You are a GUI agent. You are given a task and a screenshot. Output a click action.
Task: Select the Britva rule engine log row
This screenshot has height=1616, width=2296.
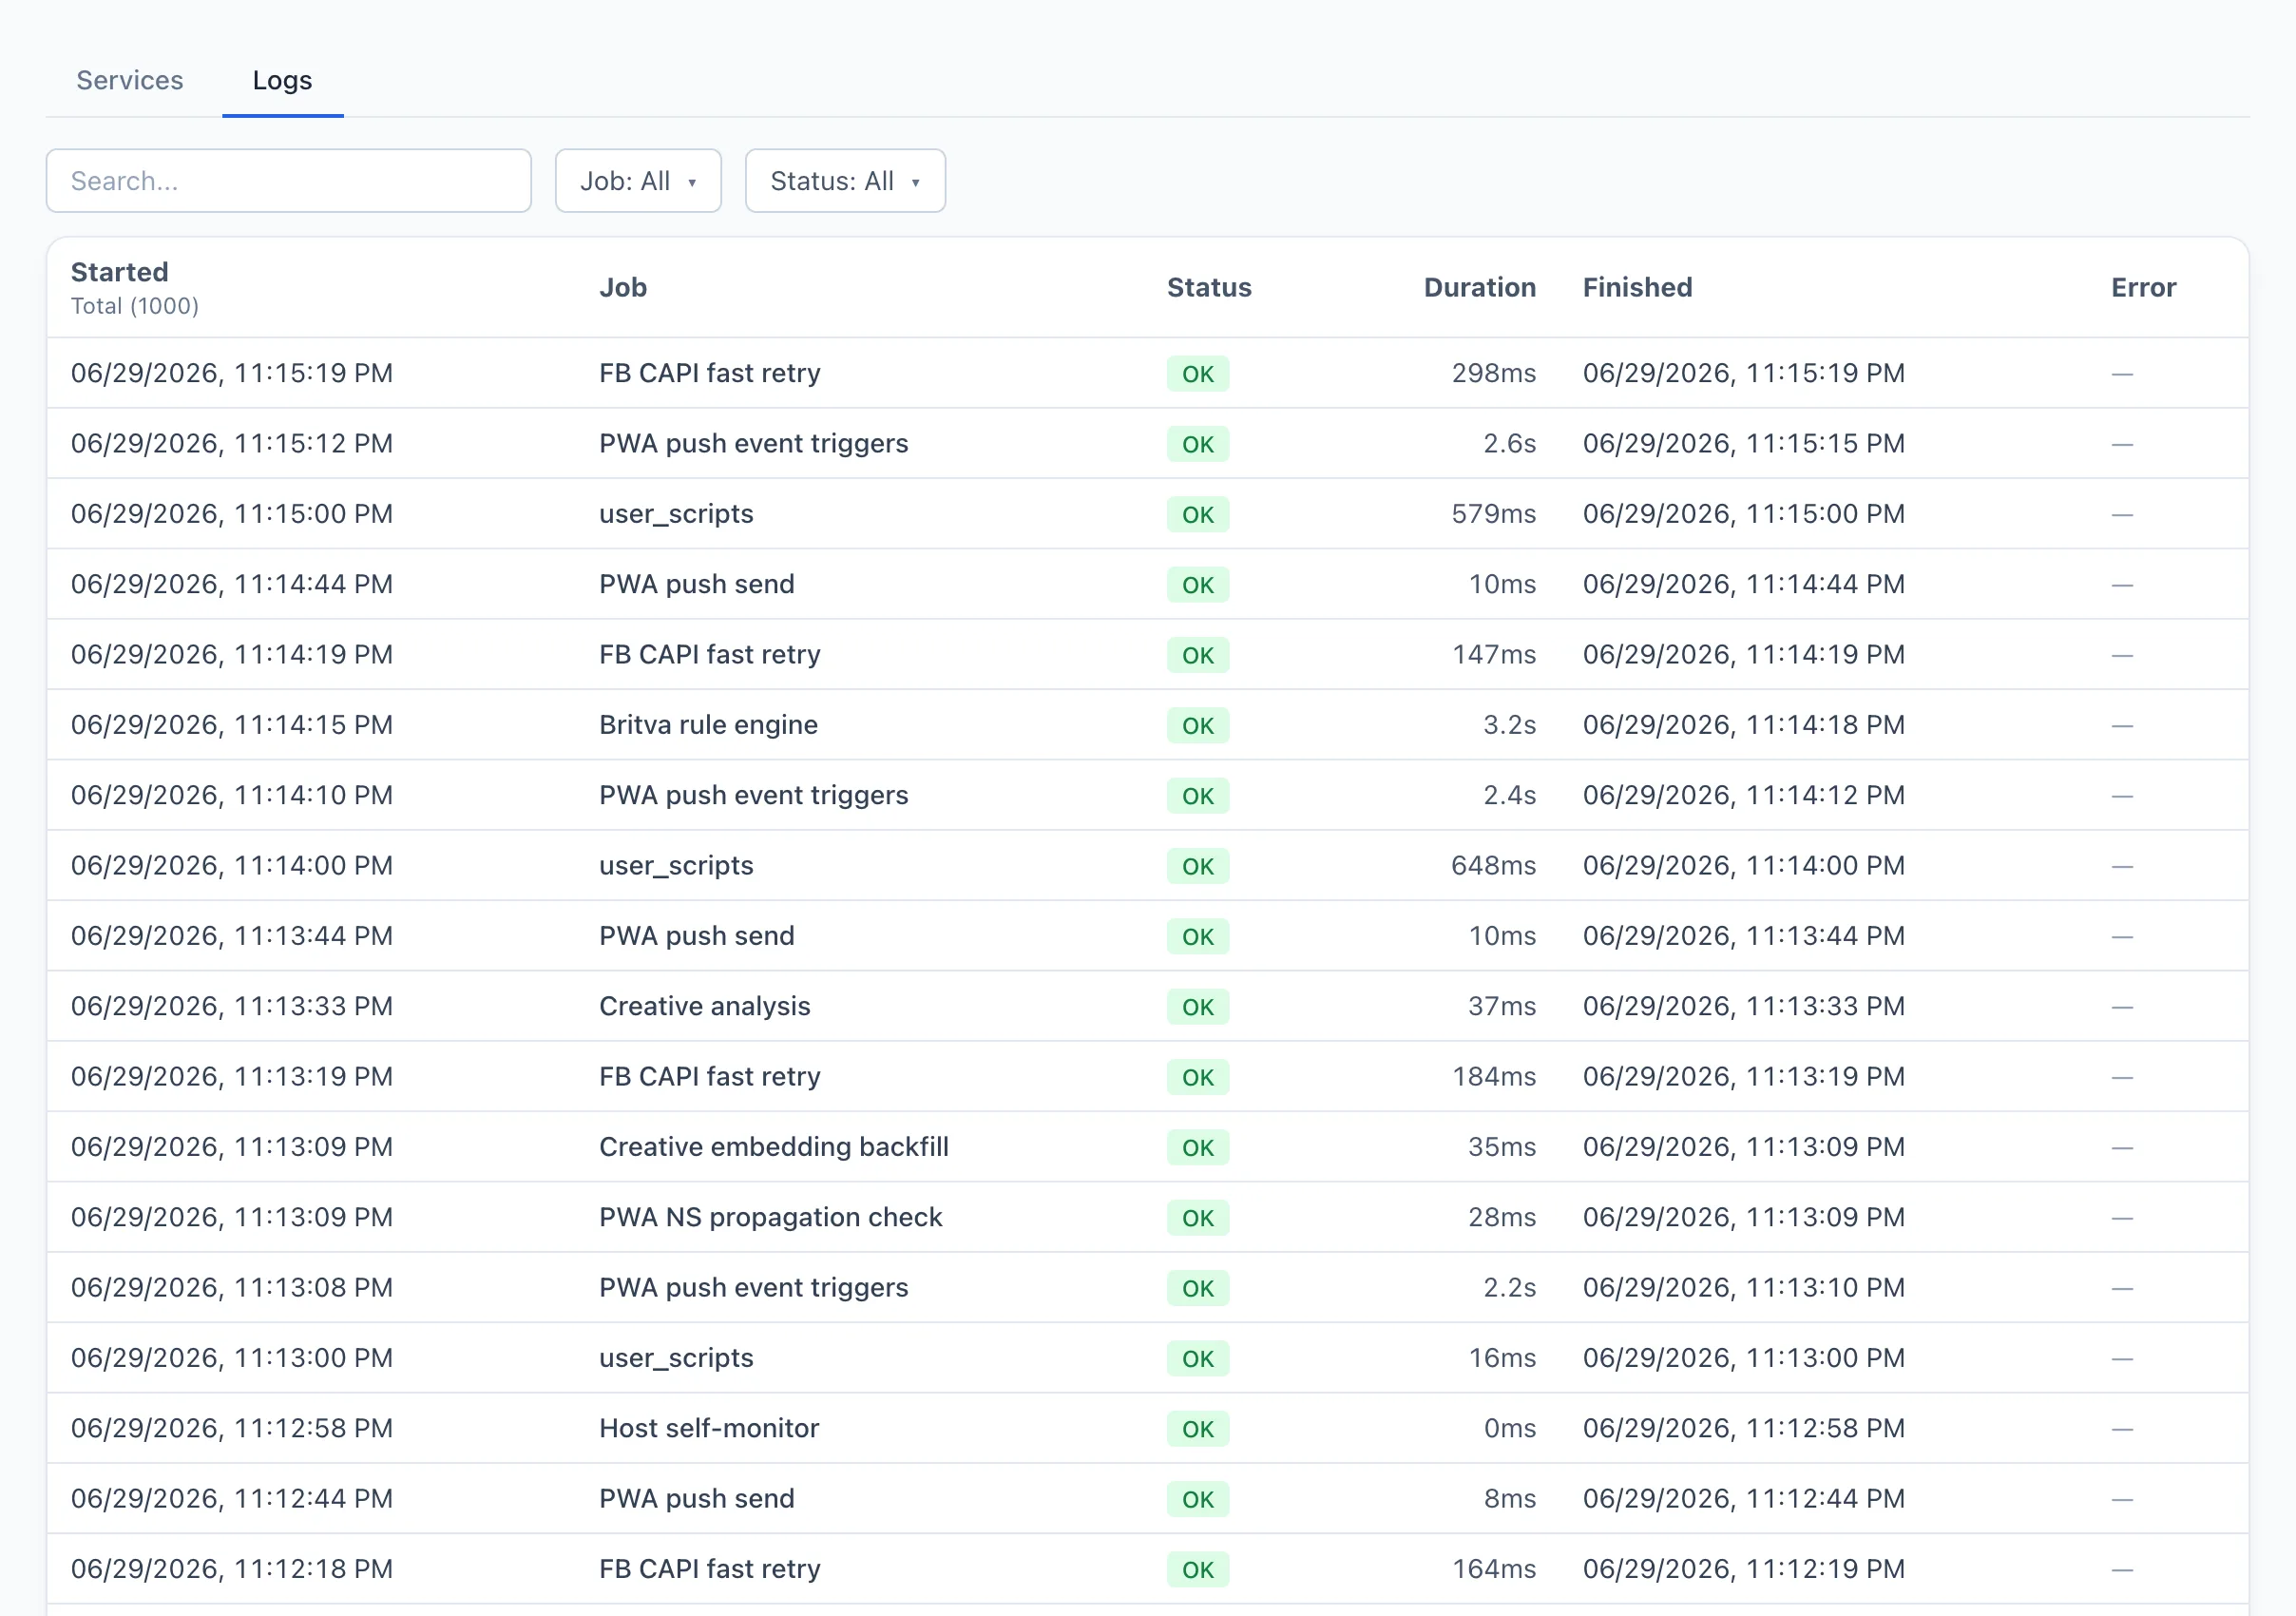(1147, 725)
